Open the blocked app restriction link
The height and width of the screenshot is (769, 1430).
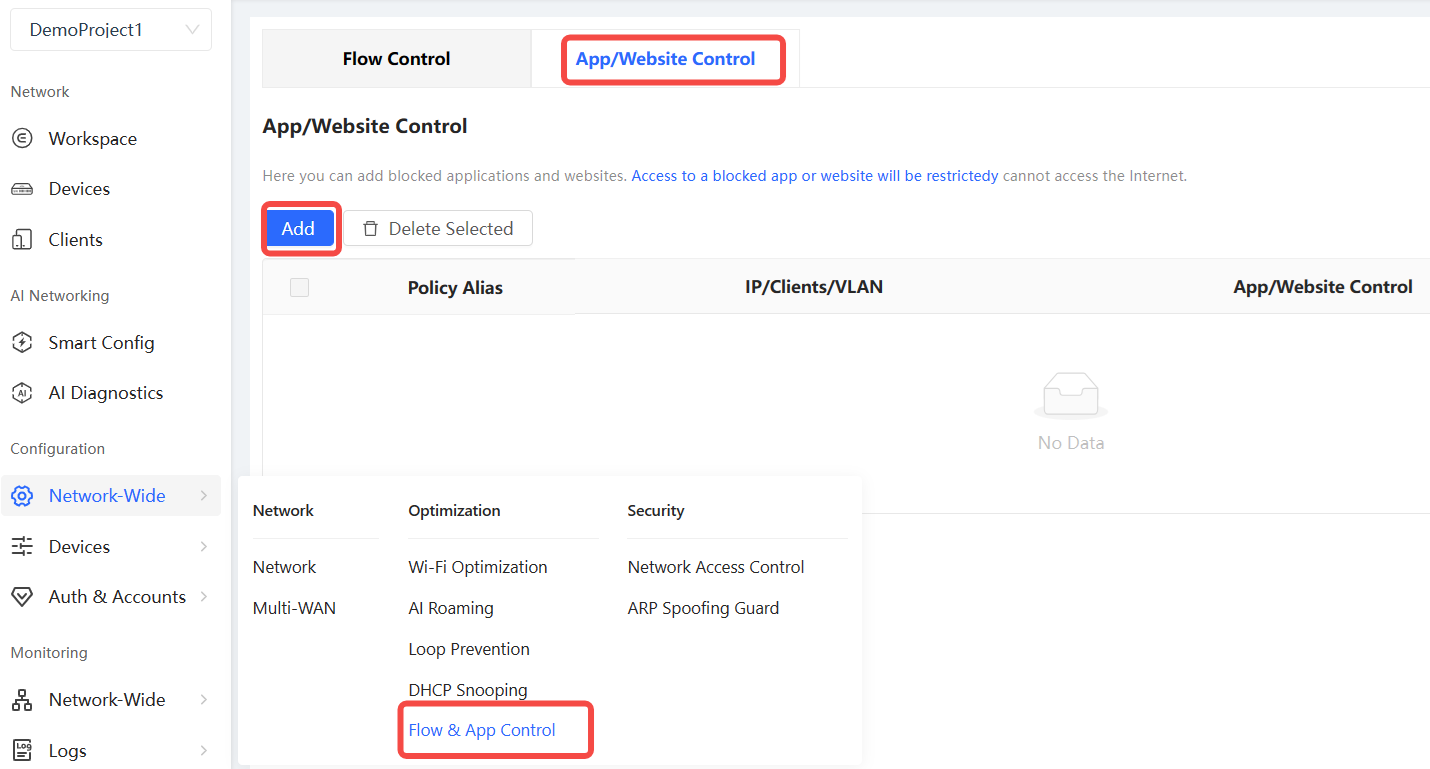tap(814, 176)
